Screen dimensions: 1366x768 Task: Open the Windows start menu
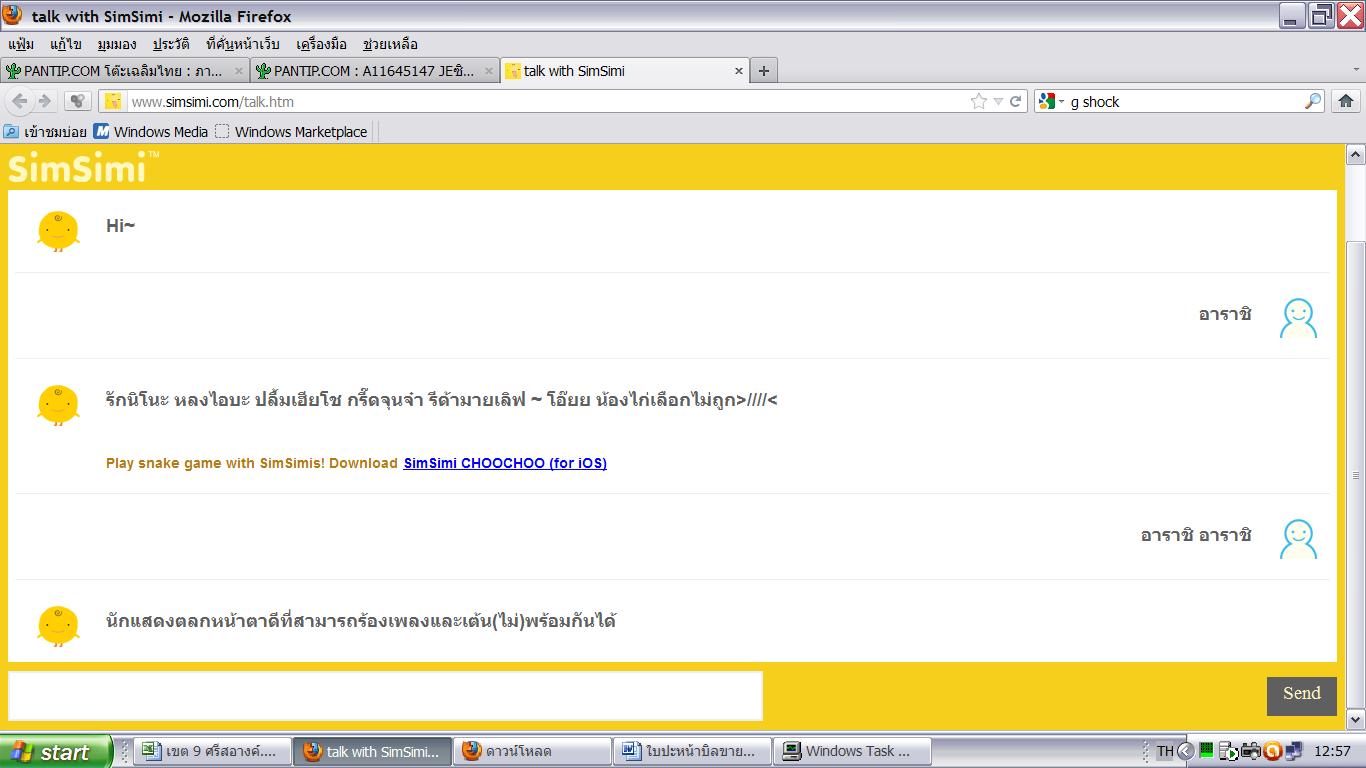58,752
